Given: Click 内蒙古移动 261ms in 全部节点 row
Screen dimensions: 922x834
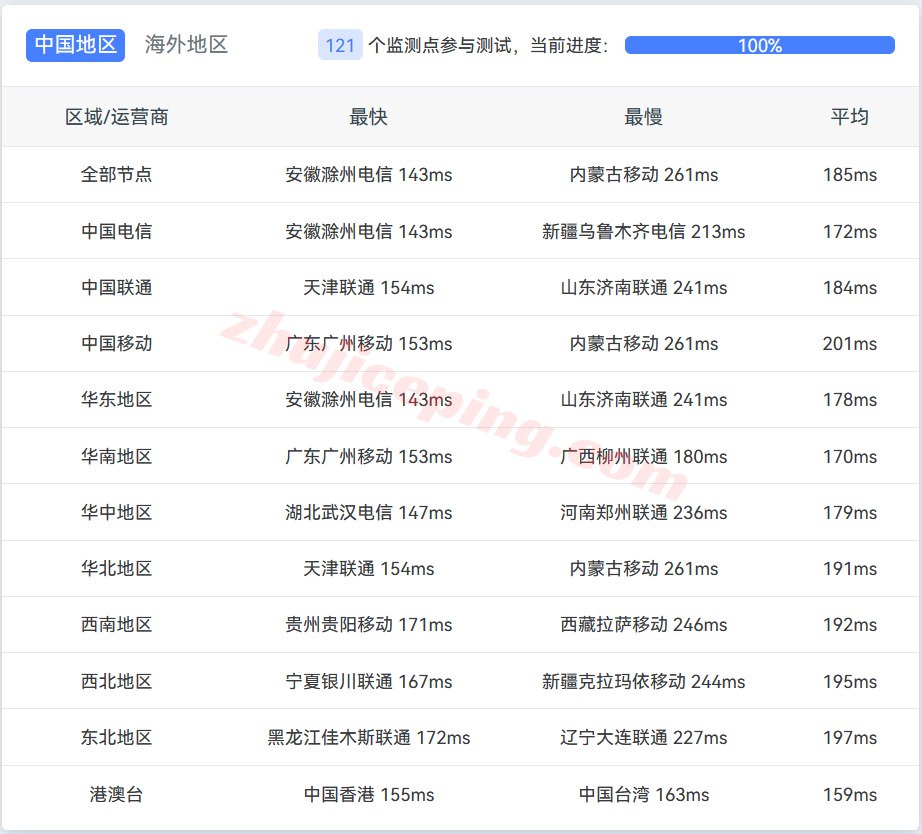Looking at the screenshot, I should point(643,175).
